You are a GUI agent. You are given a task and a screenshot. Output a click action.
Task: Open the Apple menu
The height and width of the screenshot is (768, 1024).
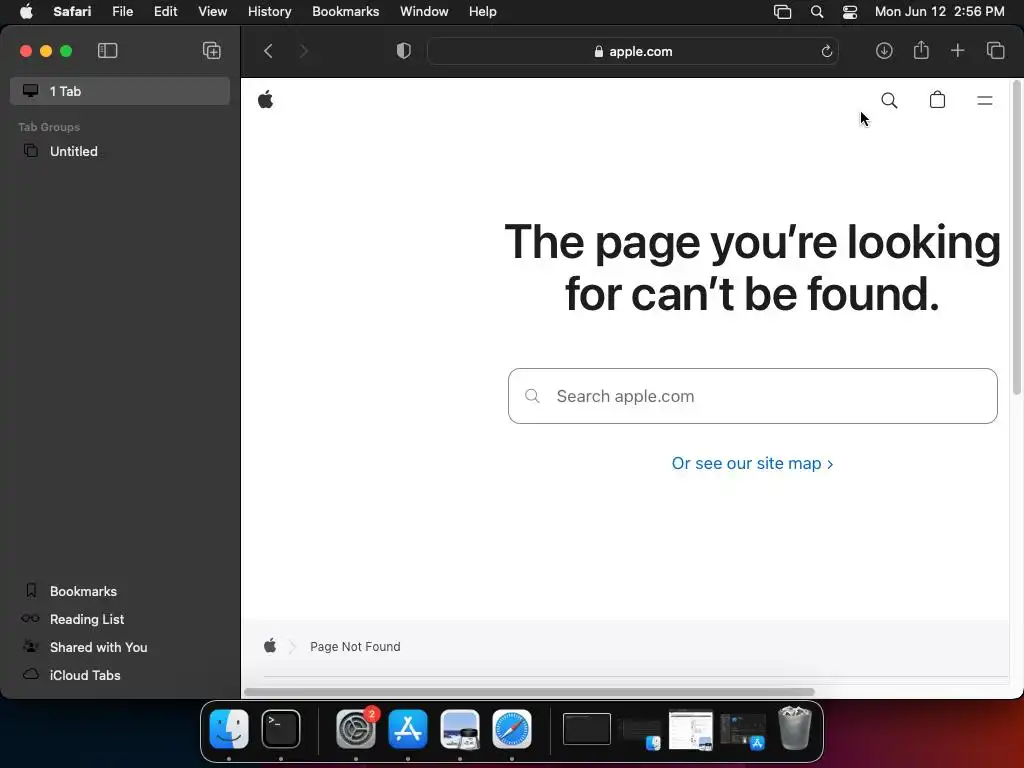point(26,11)
